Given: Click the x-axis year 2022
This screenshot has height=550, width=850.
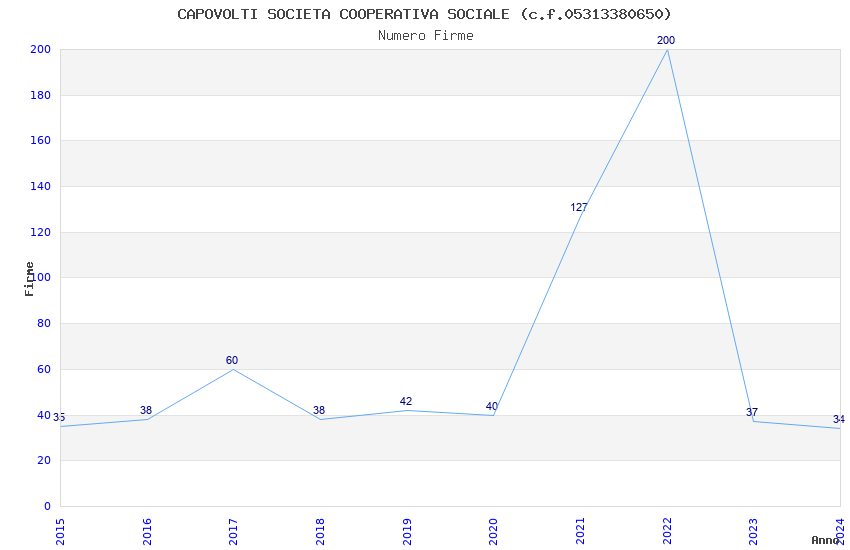Looking at the screenshot, I should (x=667, y=532).
